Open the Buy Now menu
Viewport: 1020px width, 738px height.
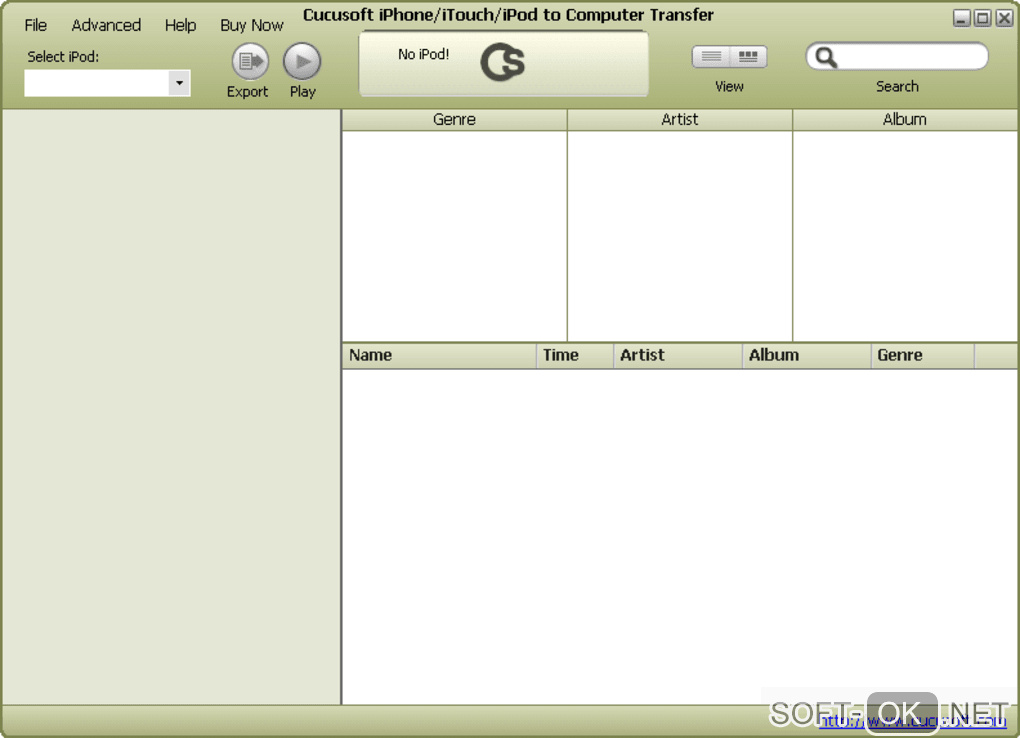[252, 25]
